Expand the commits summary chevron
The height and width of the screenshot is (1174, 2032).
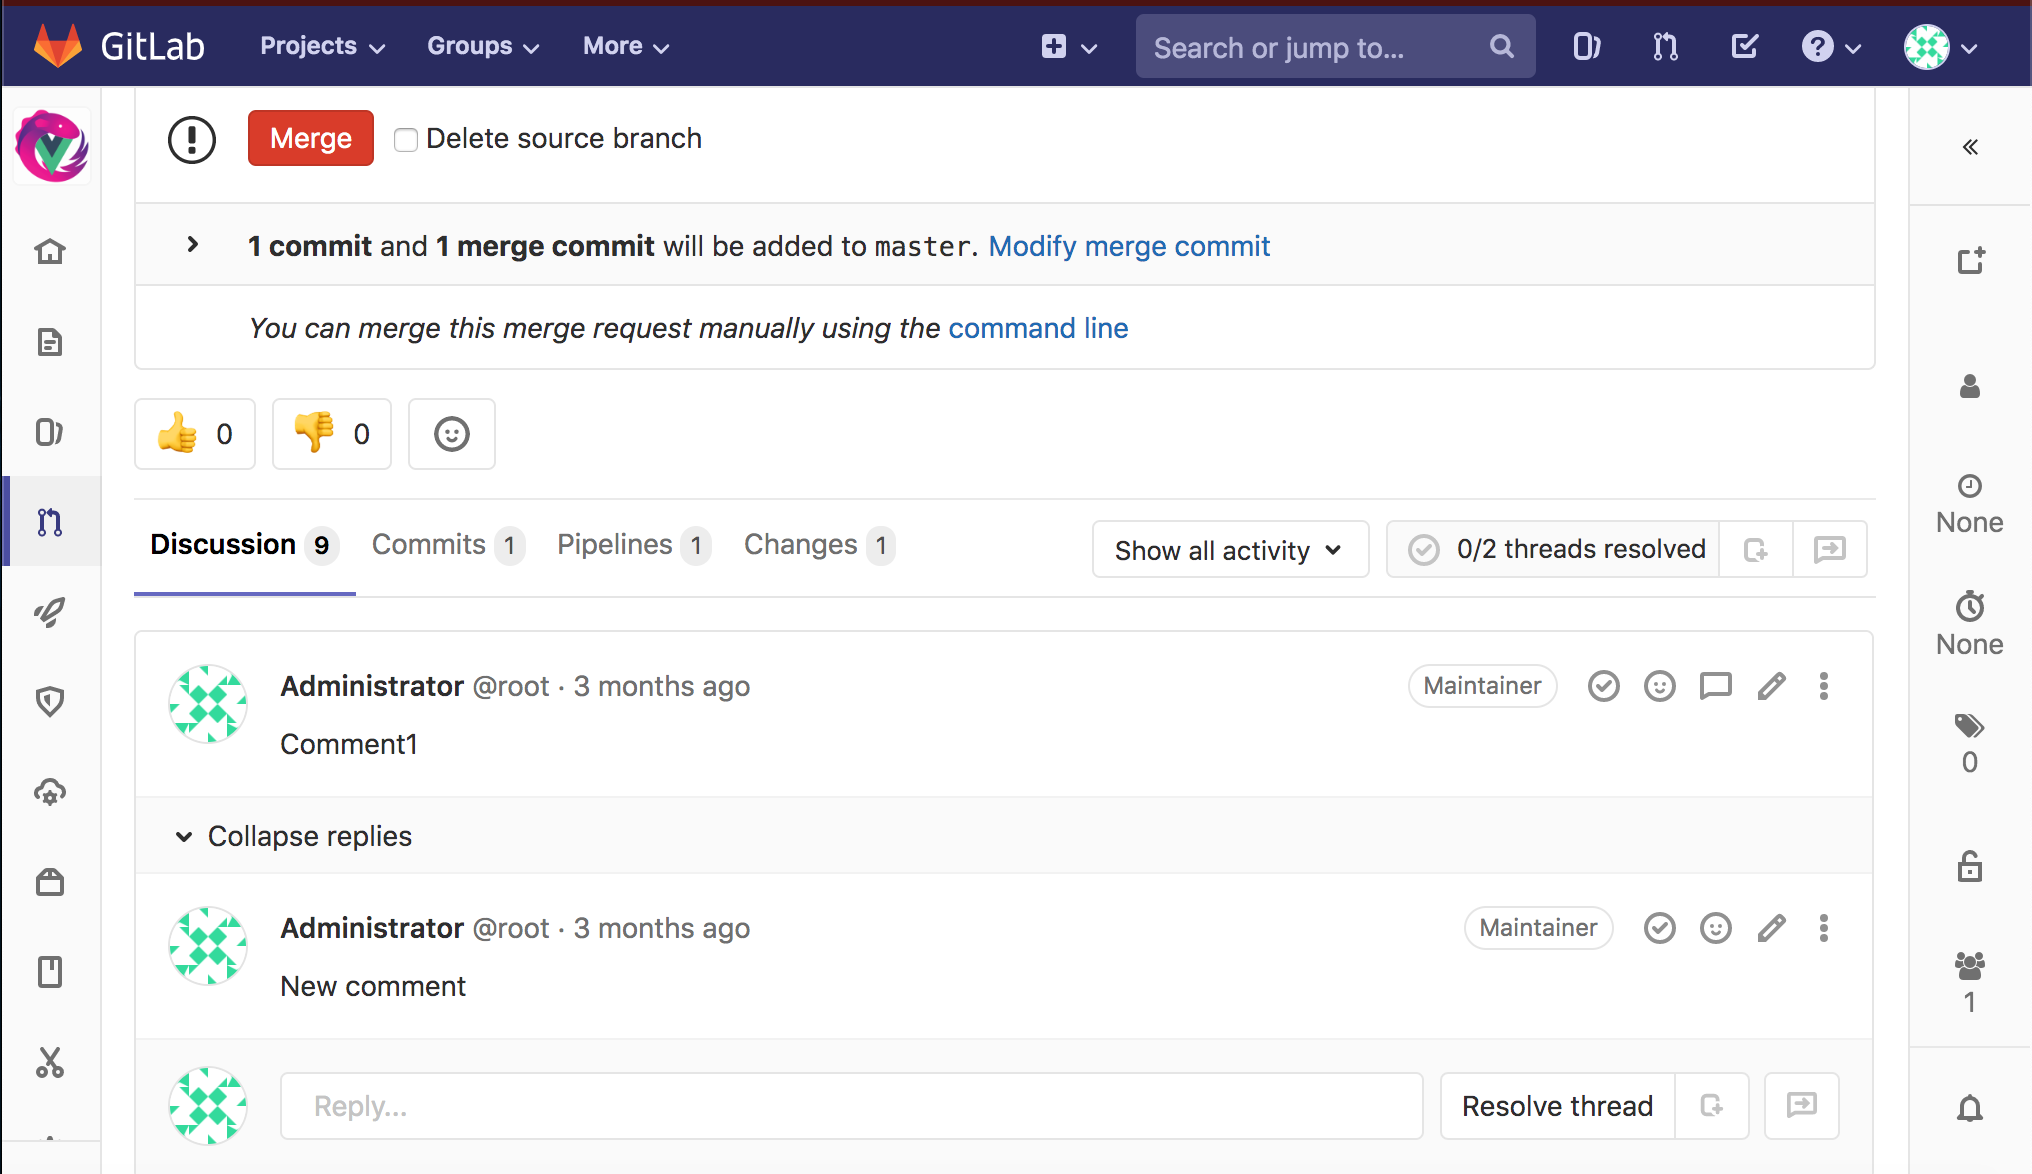point(193,245)
